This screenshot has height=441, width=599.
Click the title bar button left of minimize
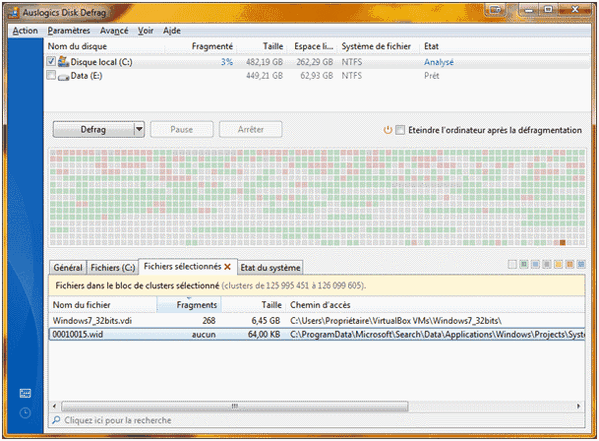(495, 10)
